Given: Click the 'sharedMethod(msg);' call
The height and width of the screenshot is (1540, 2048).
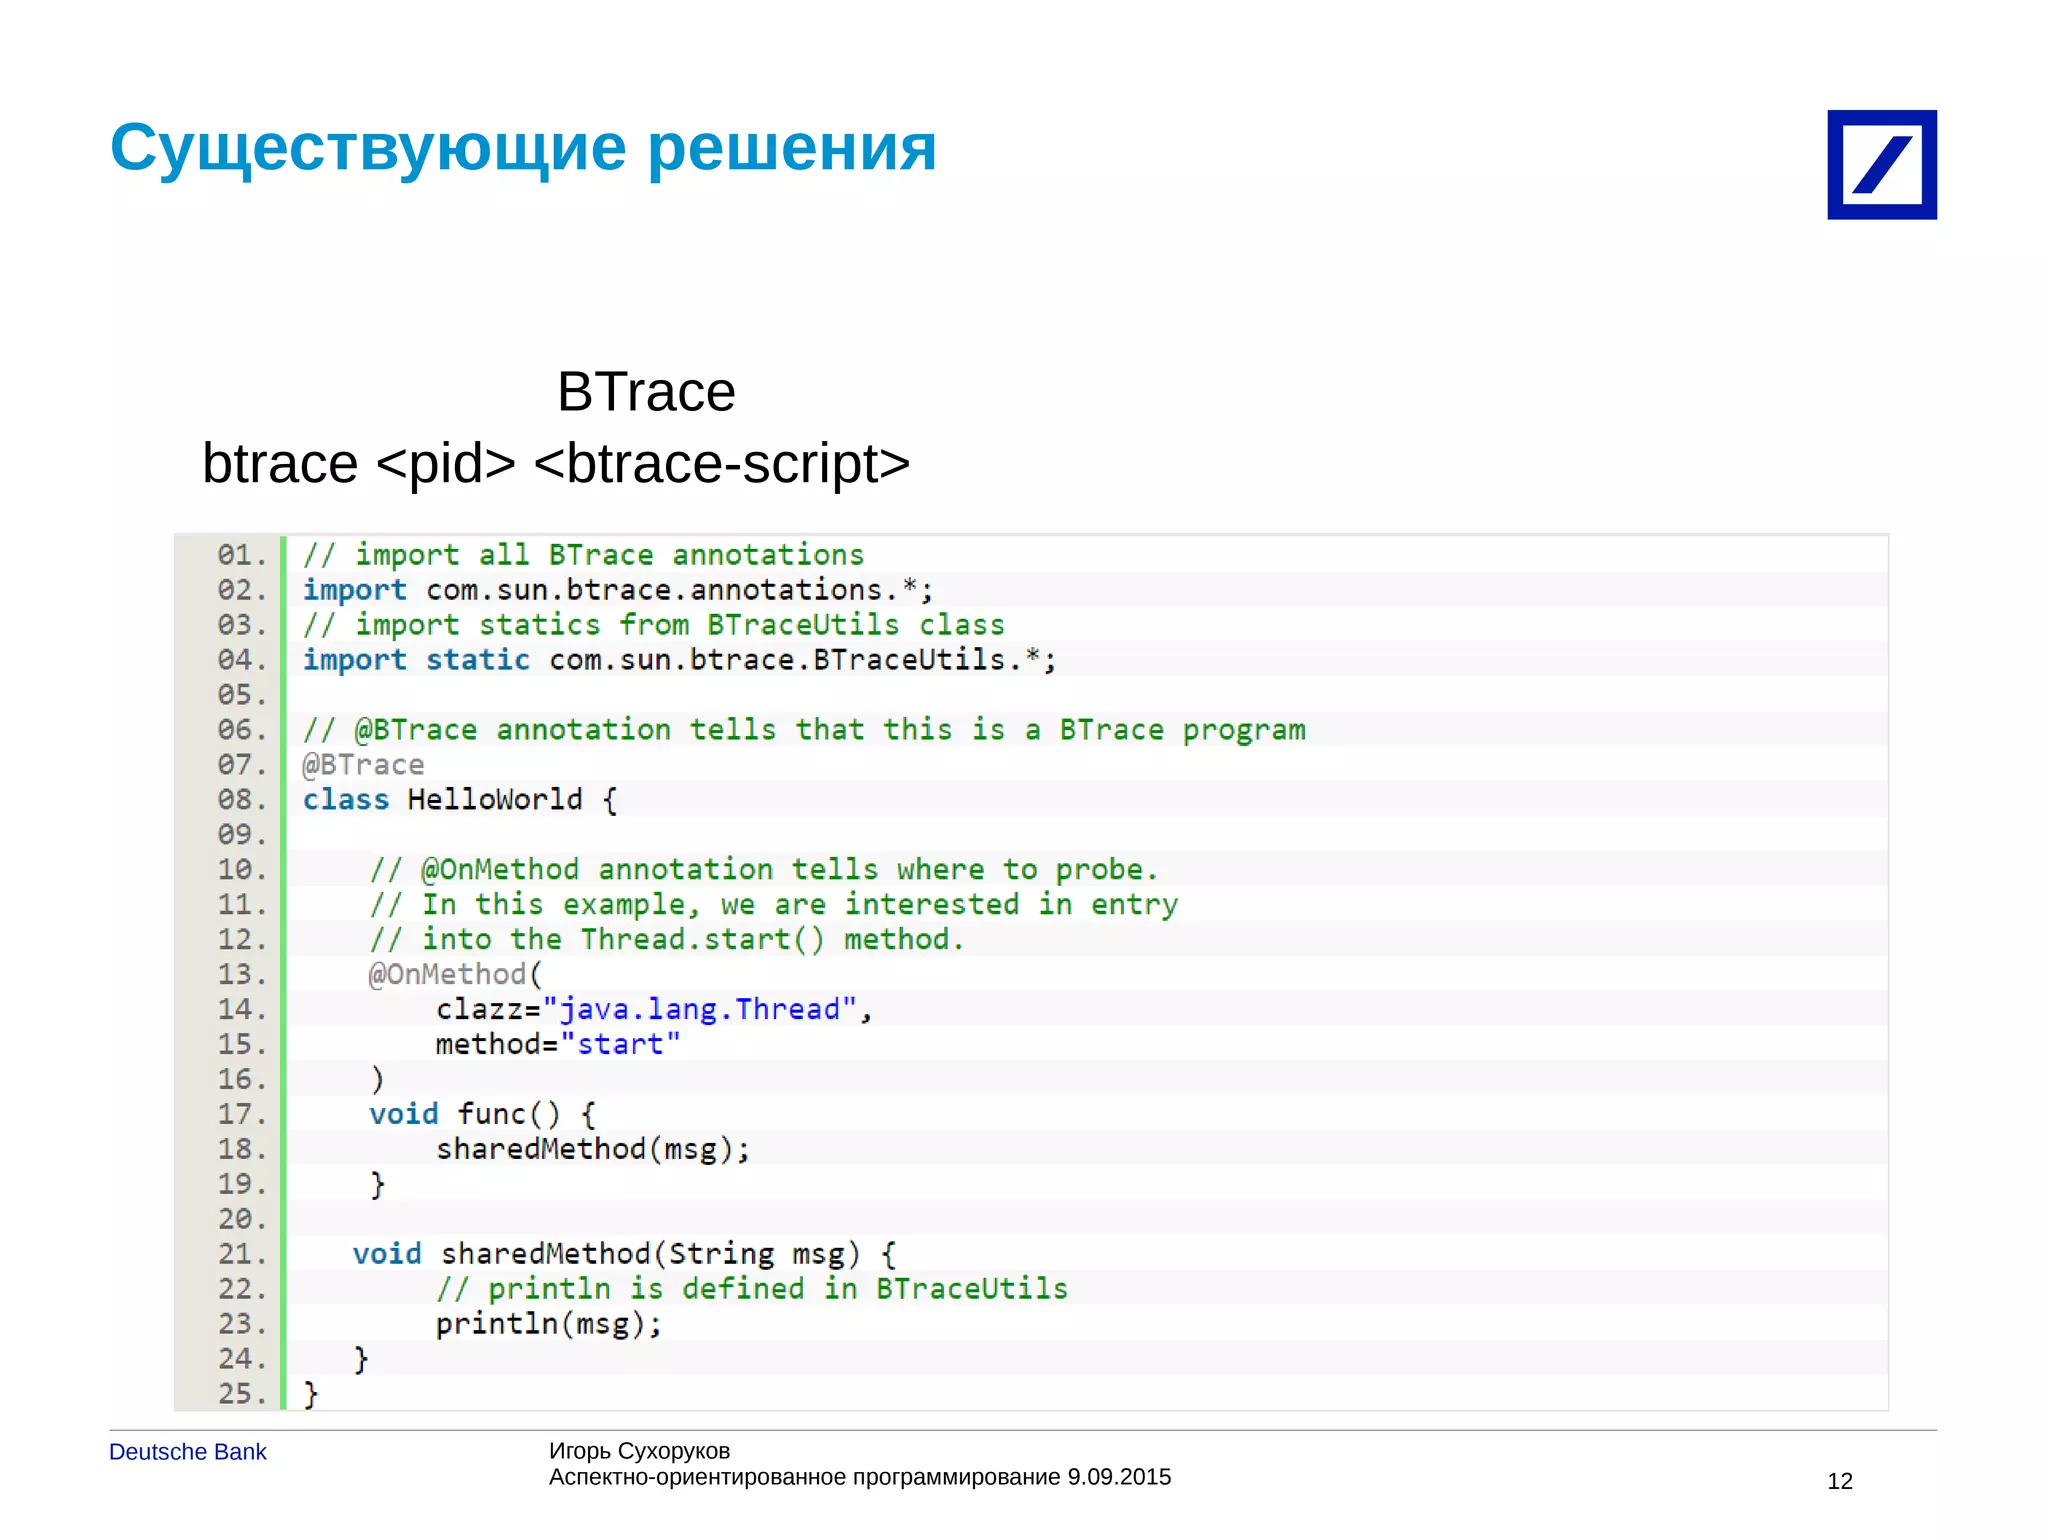Looking at the screenshot, I should 593,1150.
